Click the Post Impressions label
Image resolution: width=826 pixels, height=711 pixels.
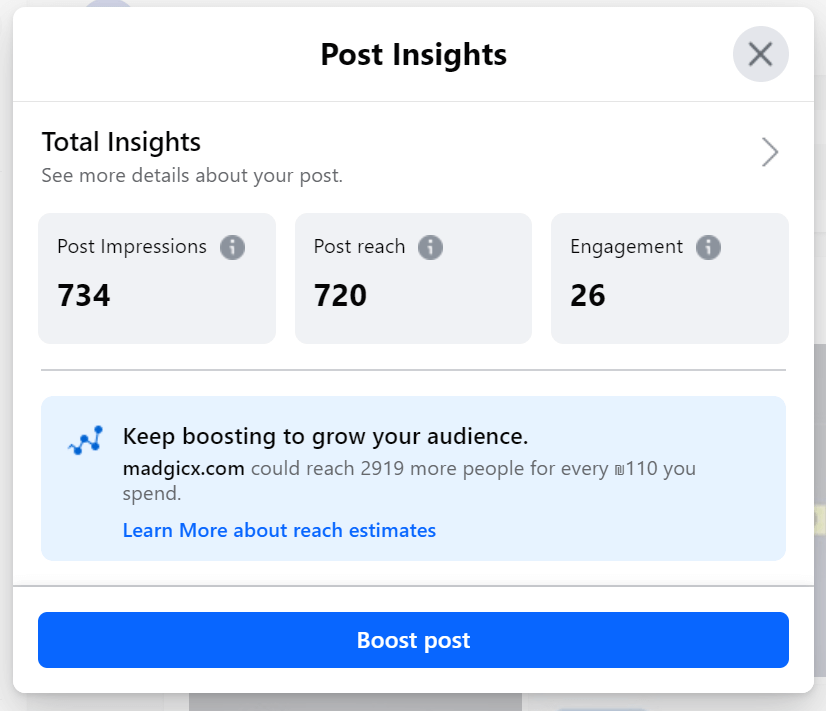pos(132,246)
